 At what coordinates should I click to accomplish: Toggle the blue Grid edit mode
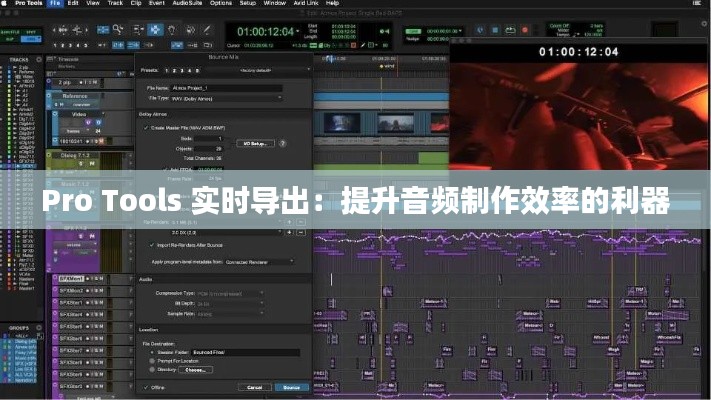click(30, 39)
